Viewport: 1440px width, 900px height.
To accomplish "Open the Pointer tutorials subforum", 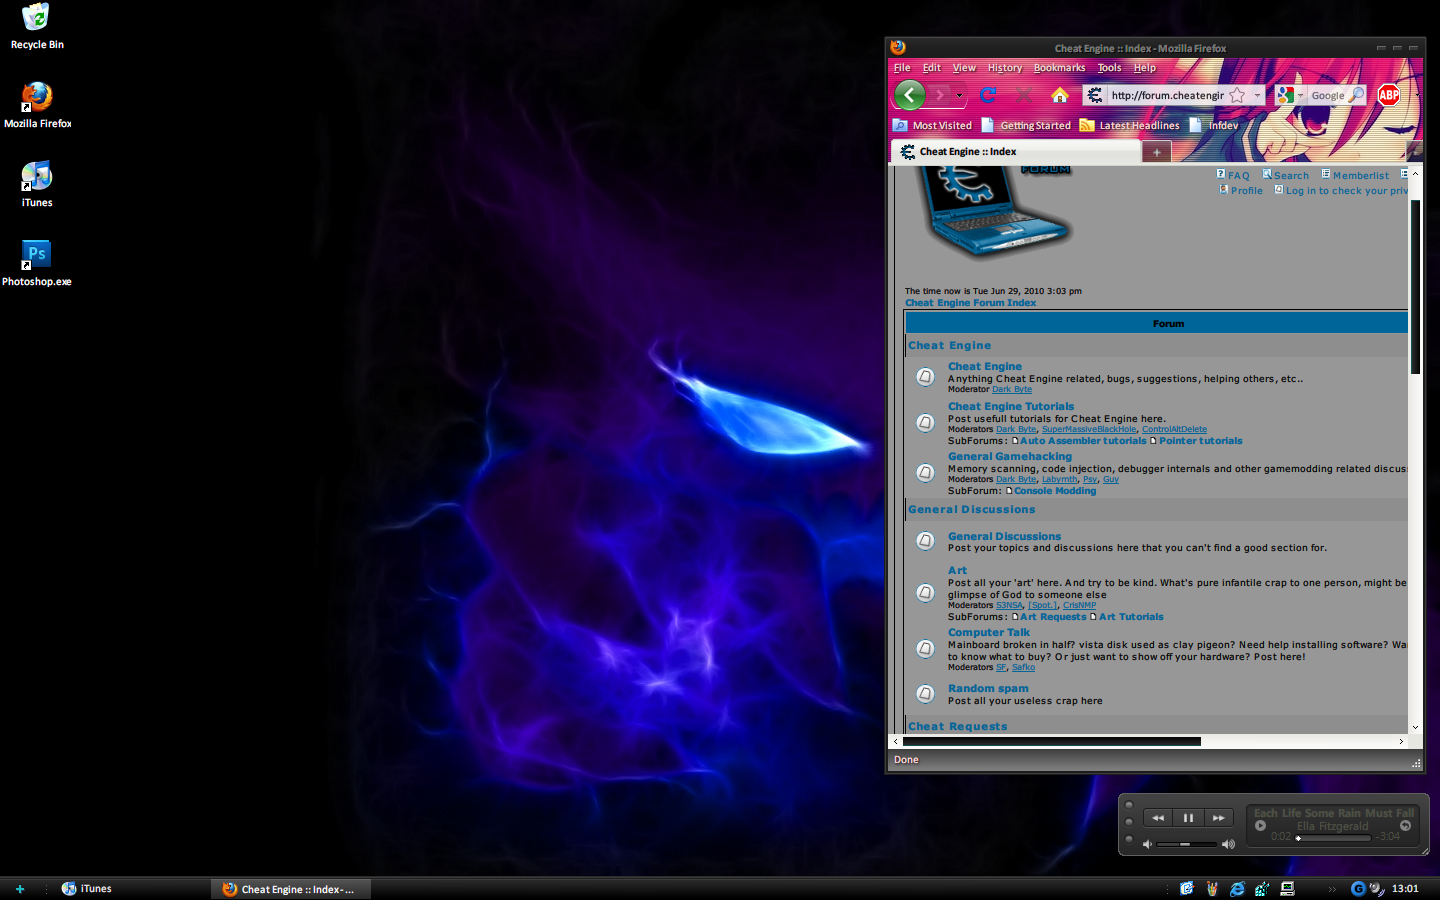I will click(1200, 441).
